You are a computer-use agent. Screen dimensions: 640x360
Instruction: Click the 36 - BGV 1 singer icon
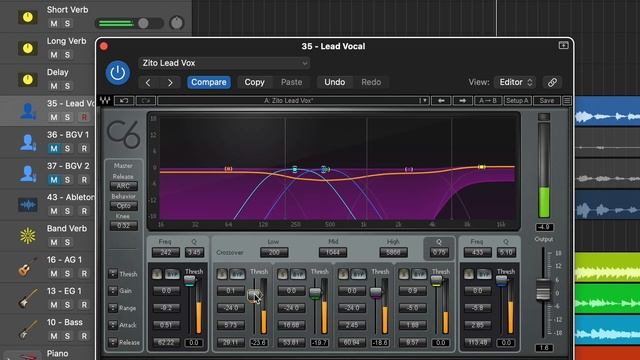click(x=28, y=142)
